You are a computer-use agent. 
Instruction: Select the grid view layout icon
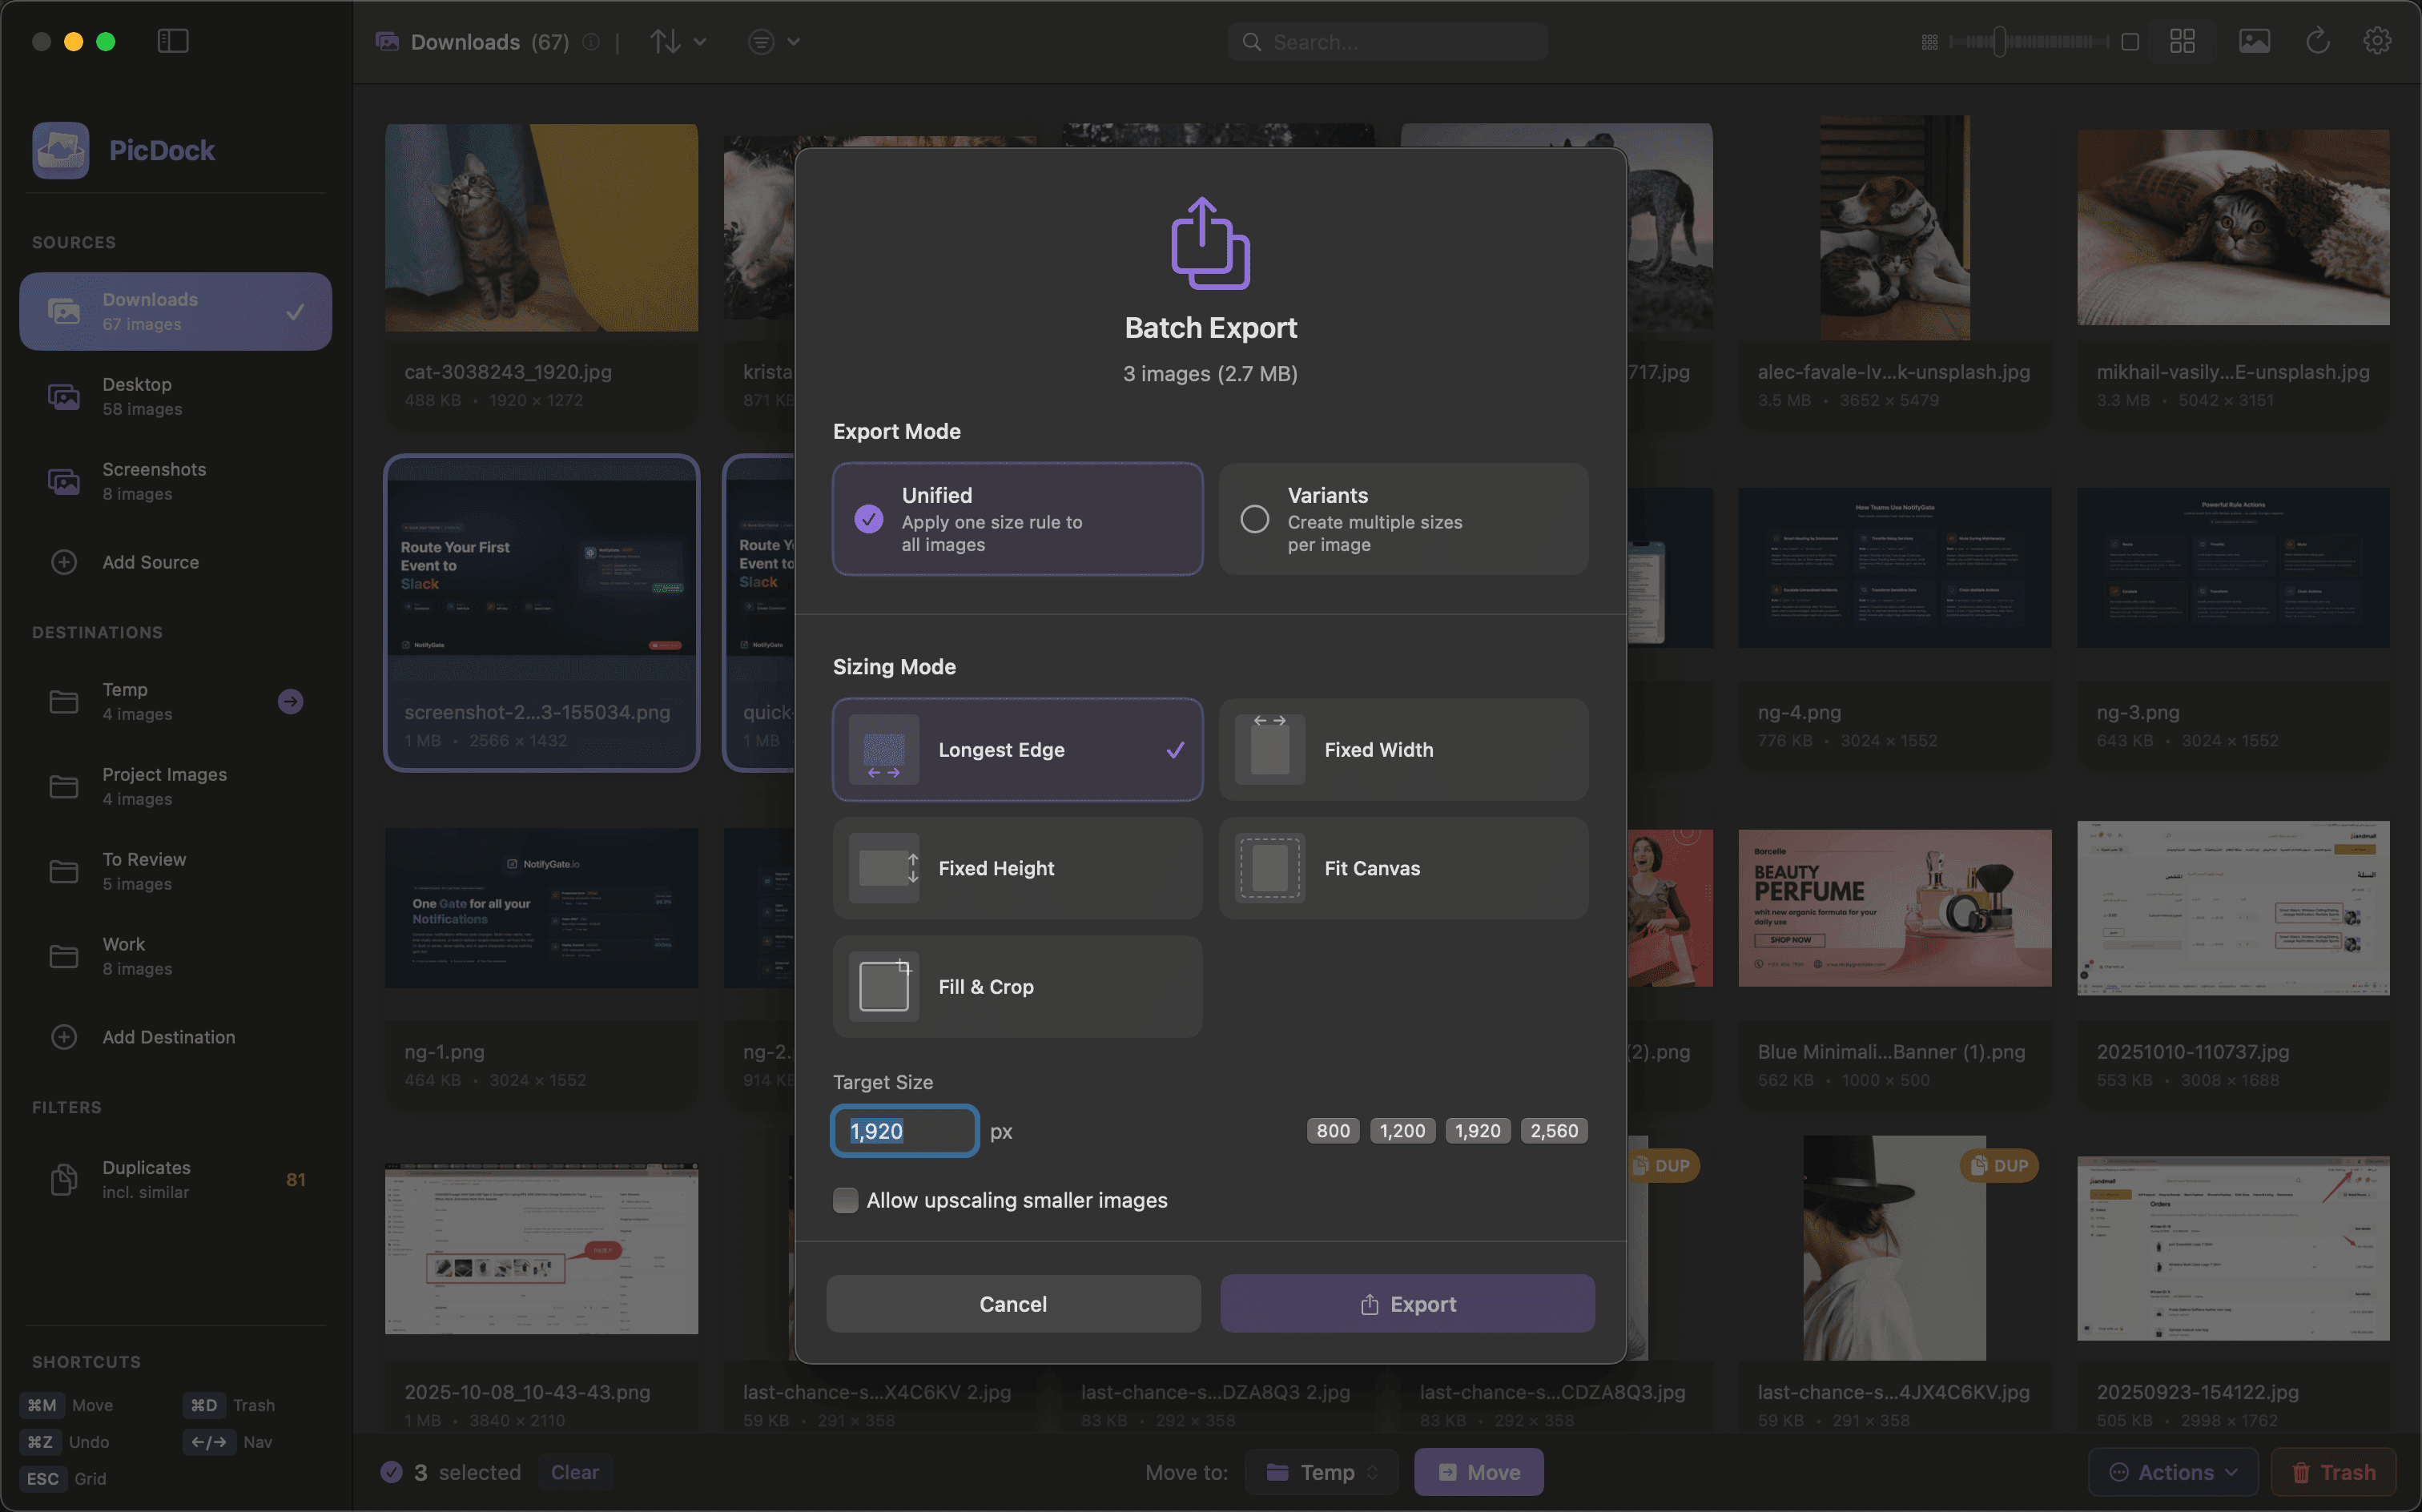2182,41
